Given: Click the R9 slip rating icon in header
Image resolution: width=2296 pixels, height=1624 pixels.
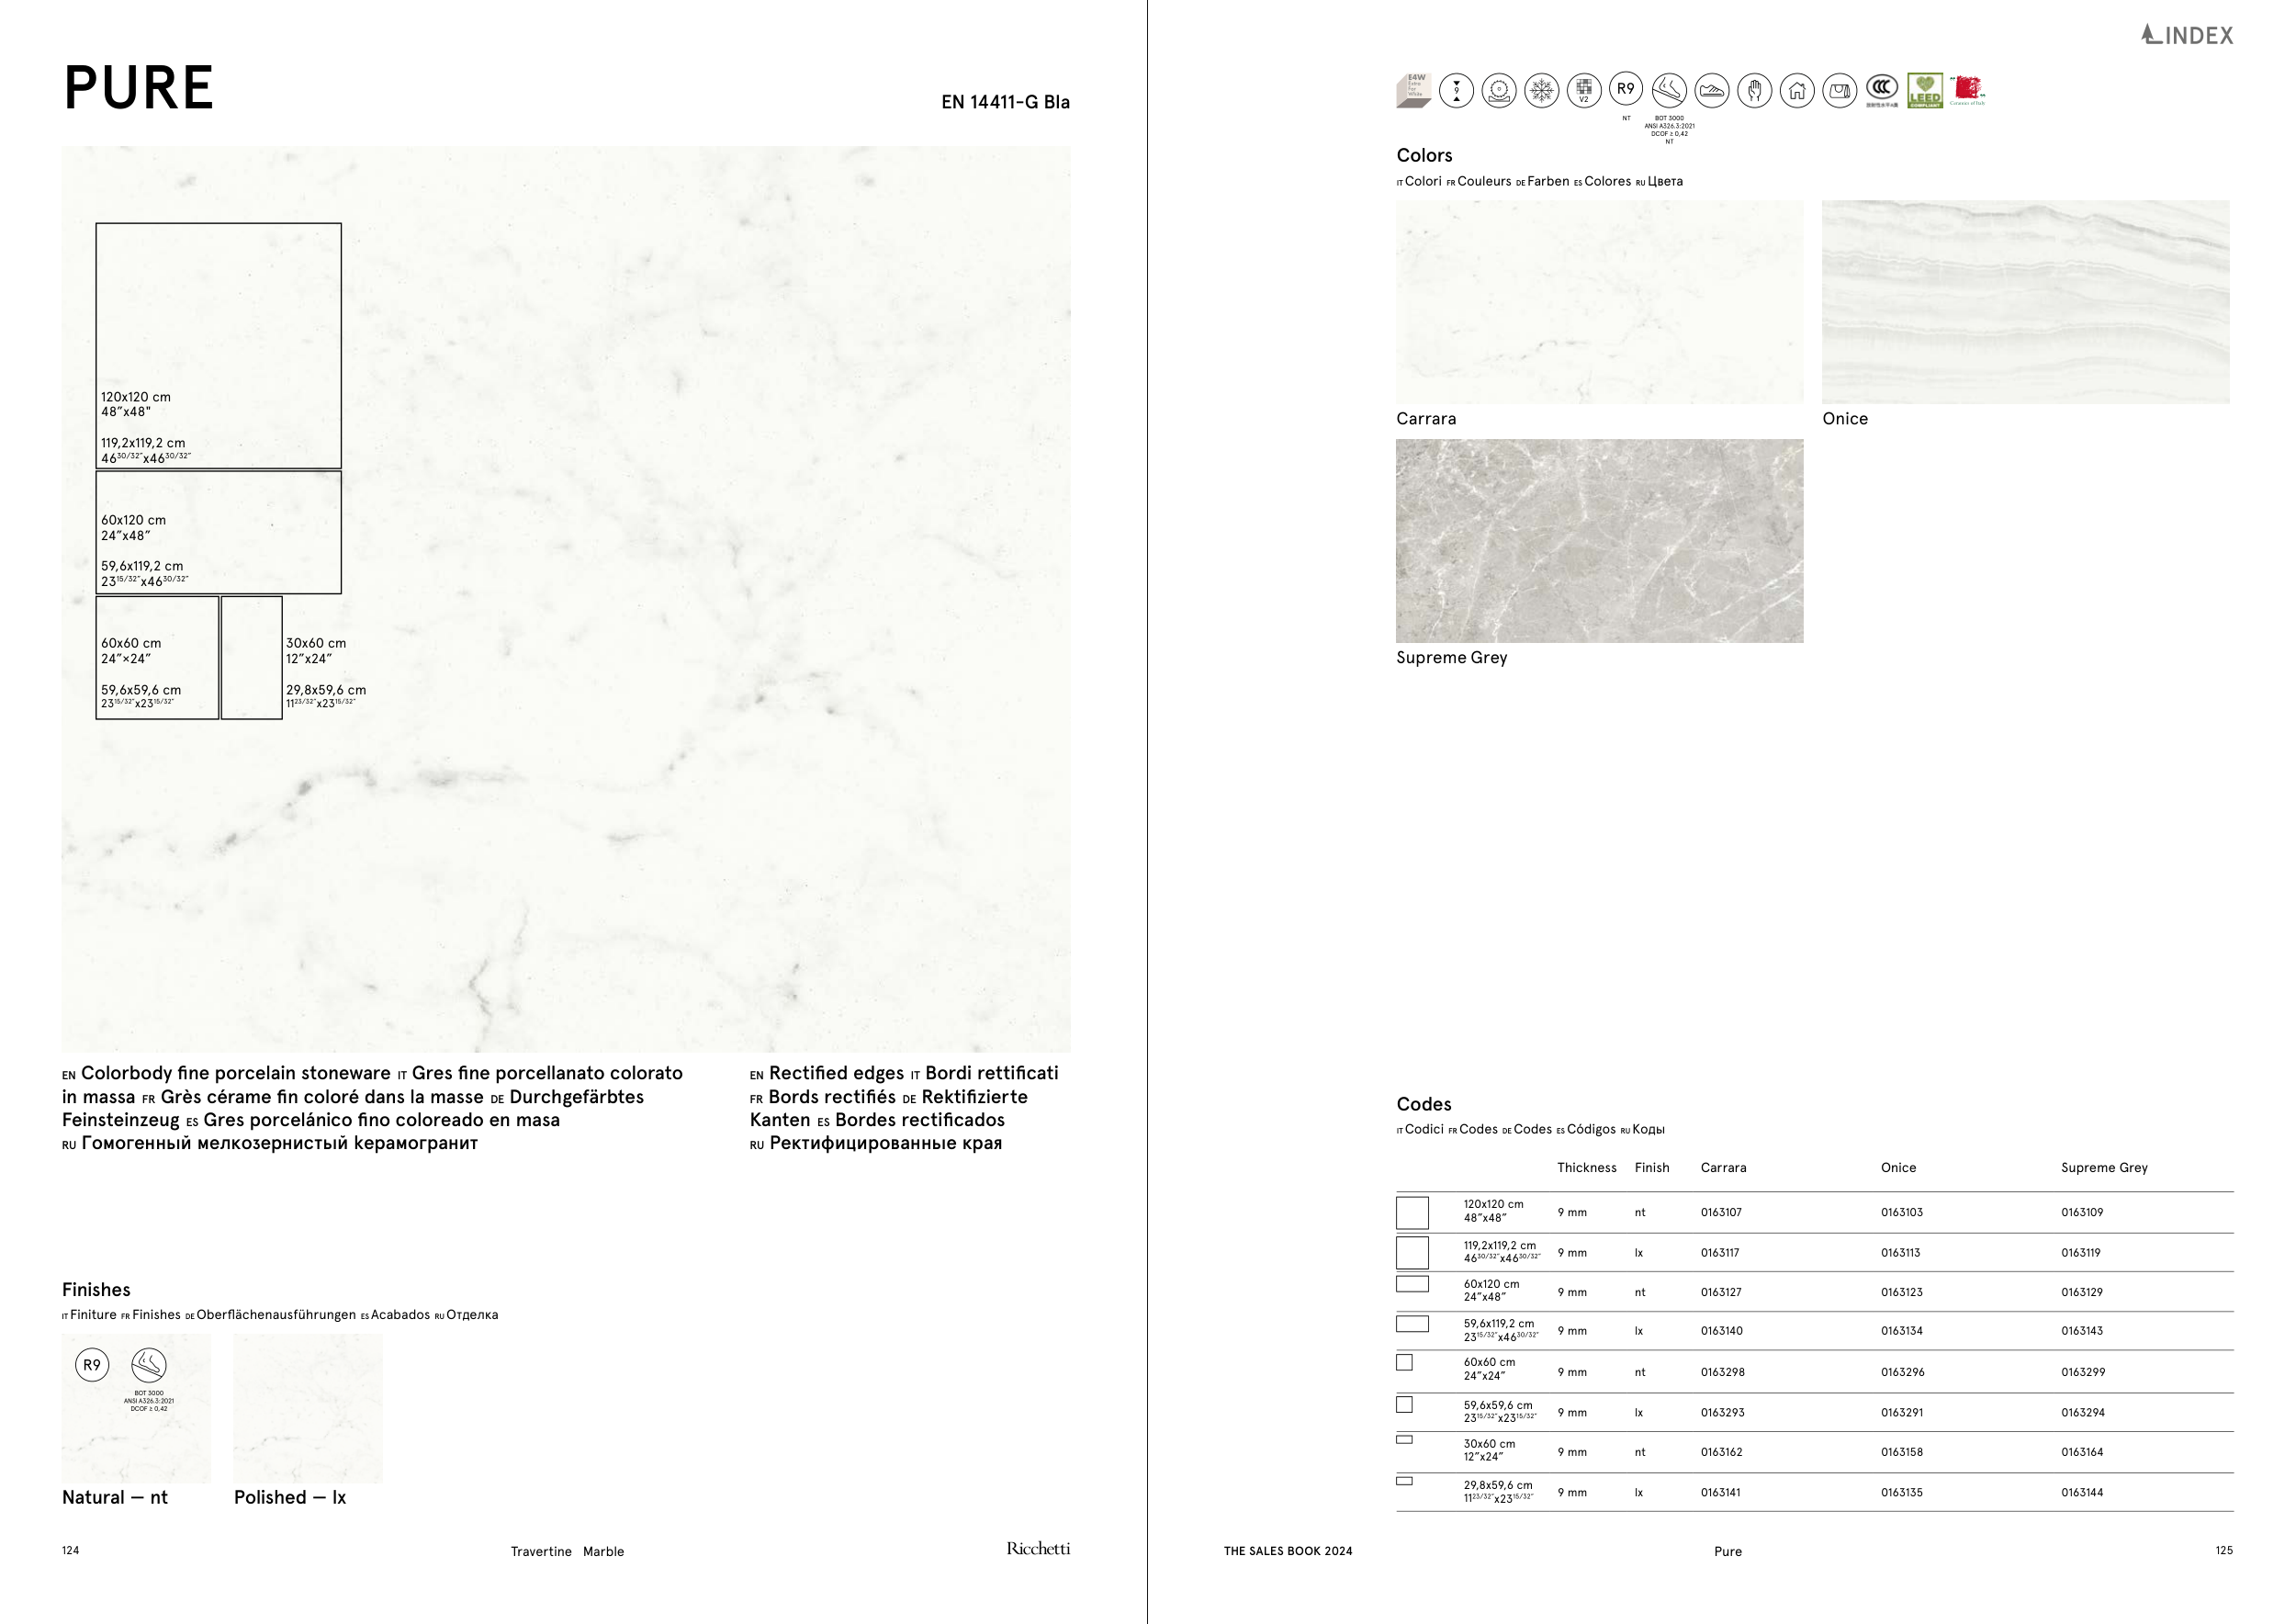Looking at the screenshot, I should click(x=1626, y=89).
